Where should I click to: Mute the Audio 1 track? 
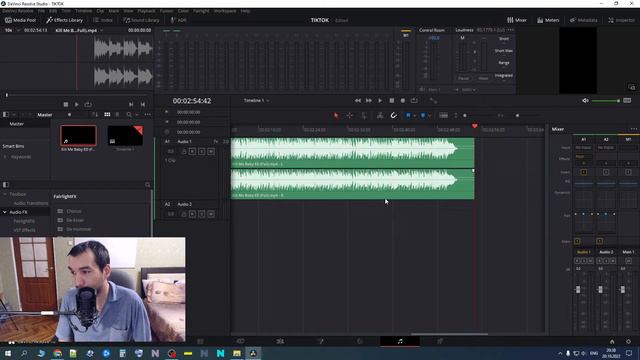211,151
